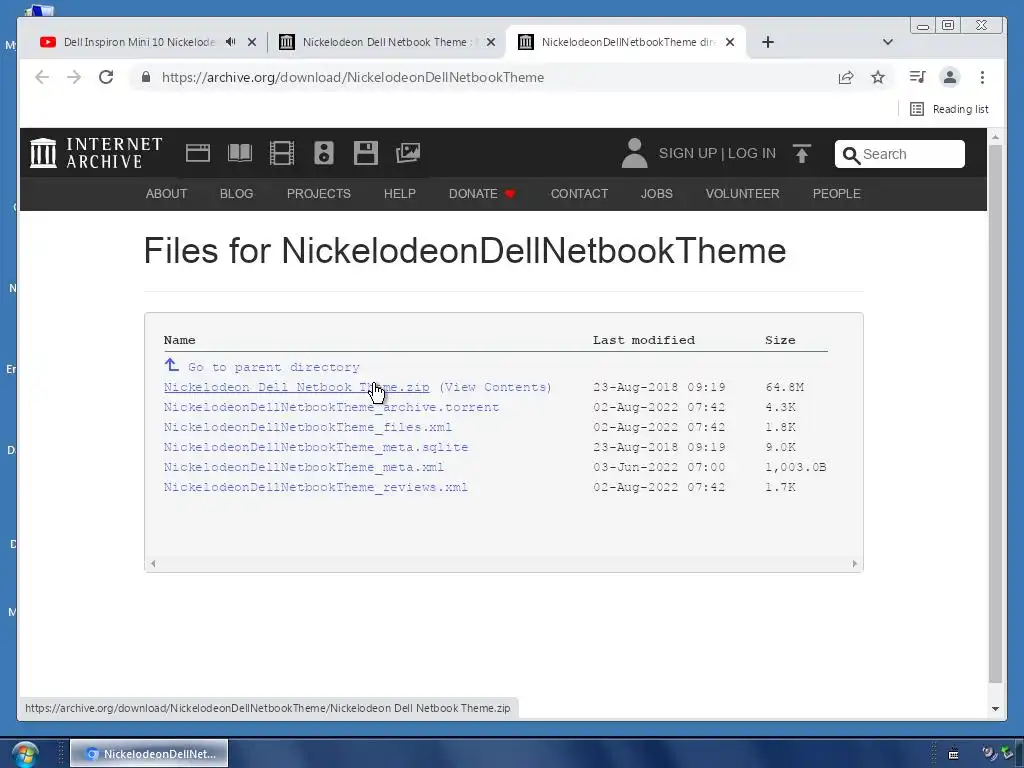The height and width of the screenshot is (768, 1024).
Task: Click the SIGN UP link
Action: coord(688,153)
